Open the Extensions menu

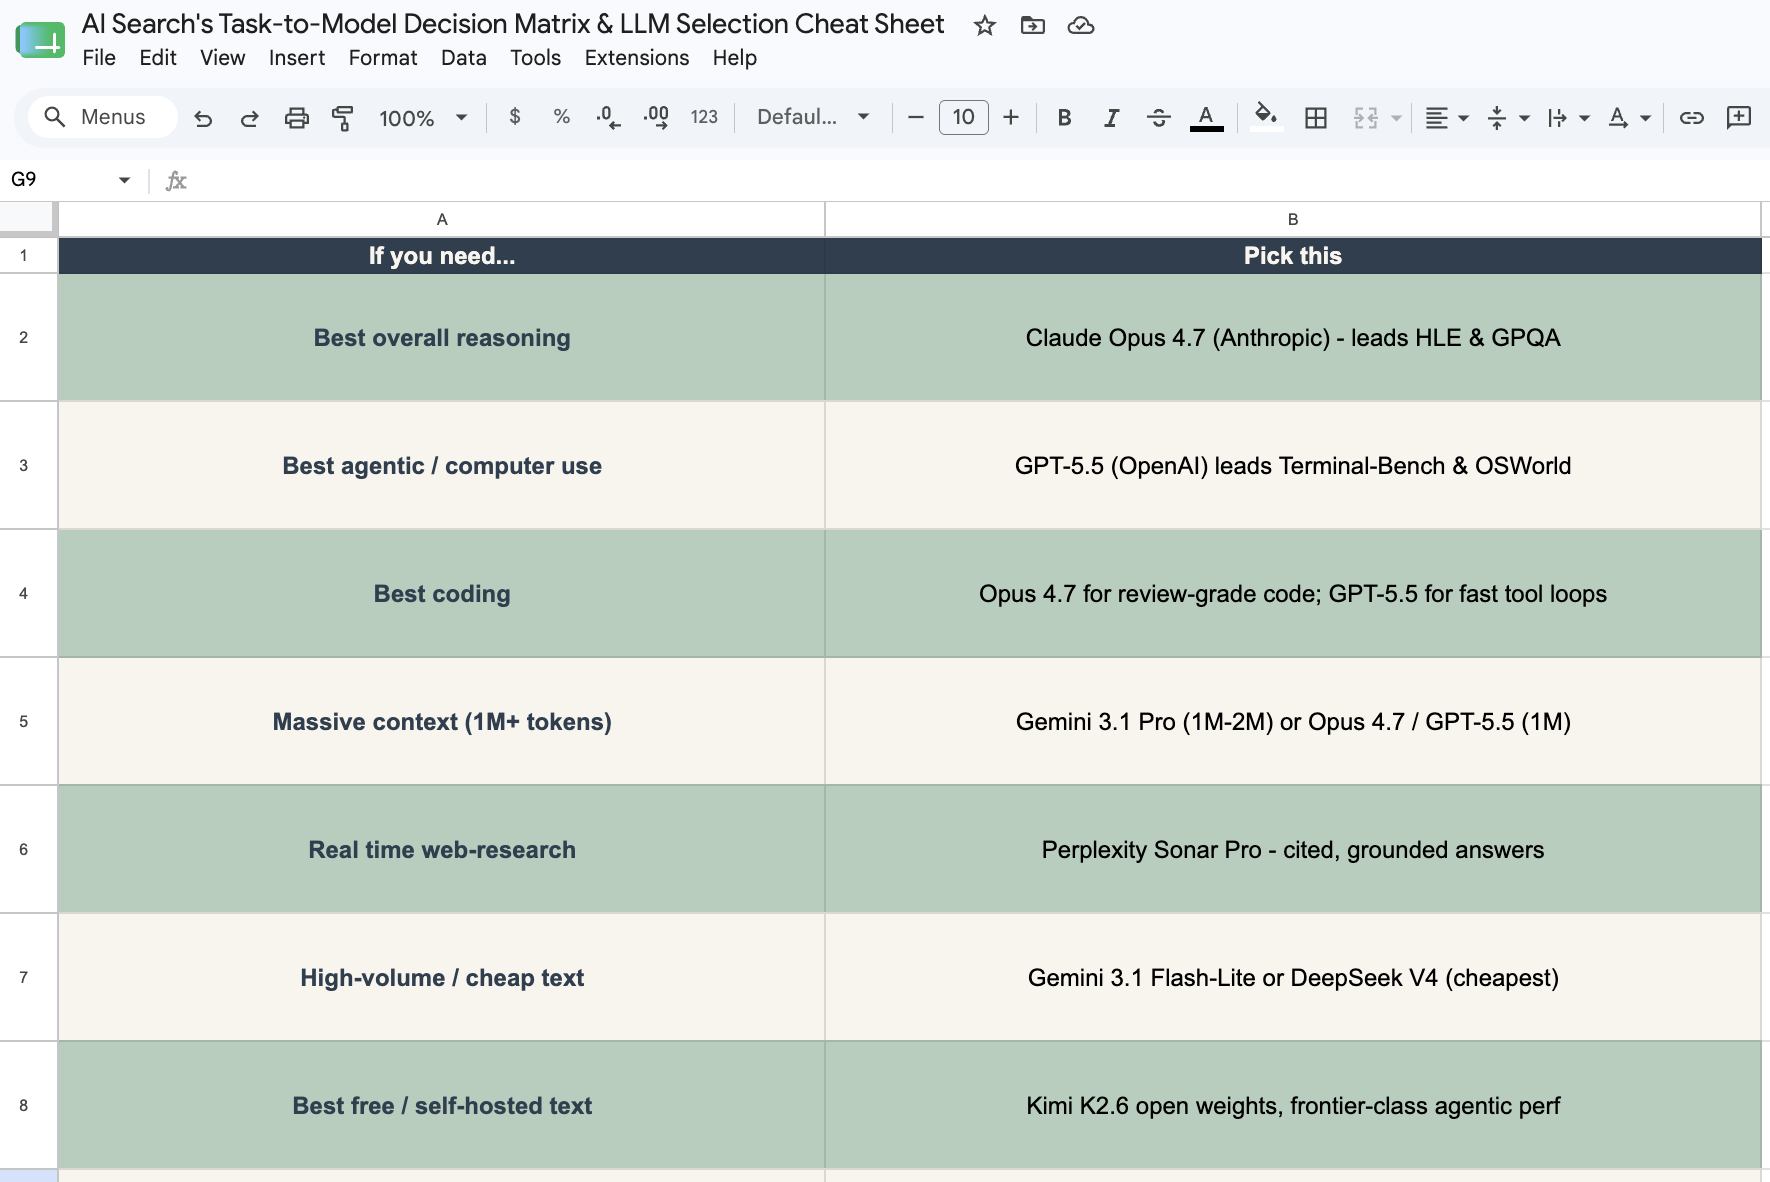pyautogui.click(x=637, y=58)
